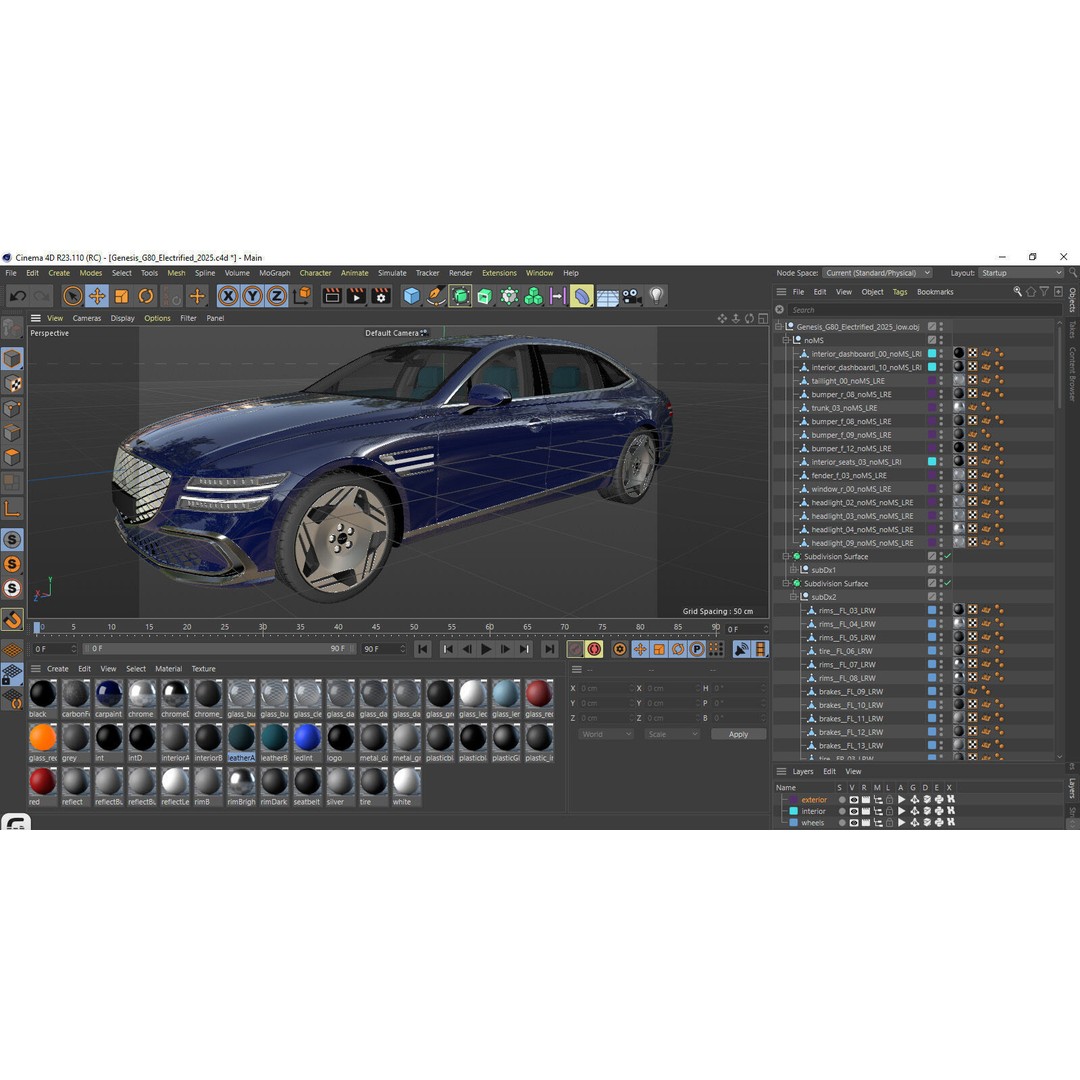Activate the Scale tool in top toolbar
The width and height of the screenshot is (1080, 1080).
[x=121, y=296]
